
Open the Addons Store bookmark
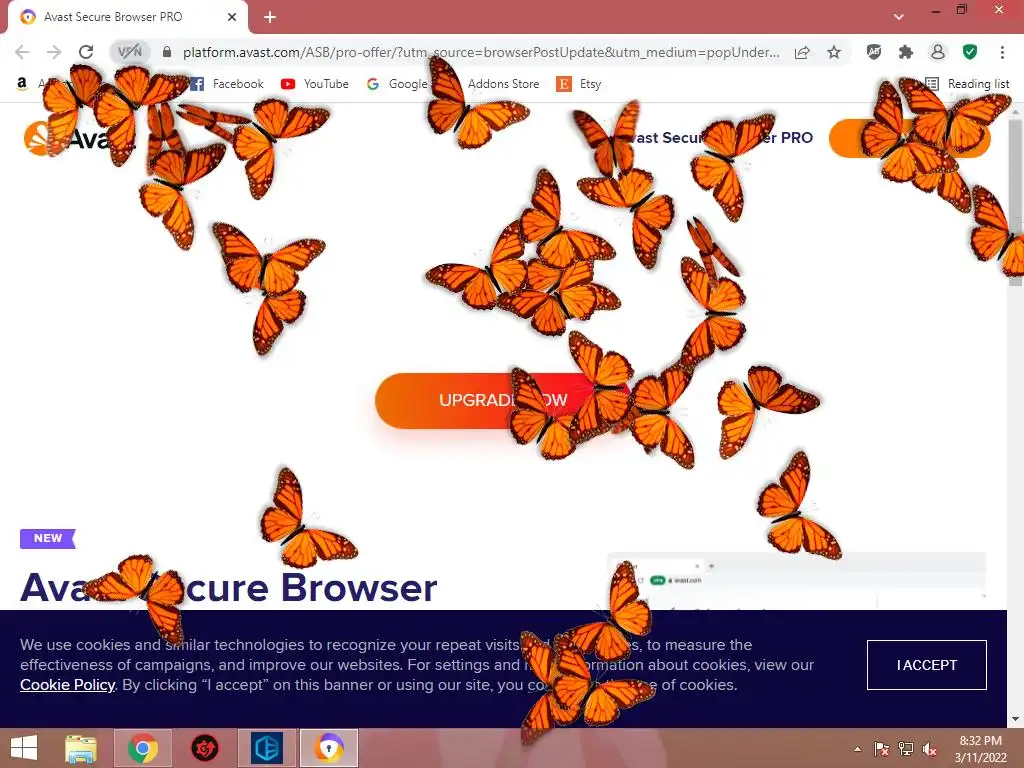click(503, 84)
